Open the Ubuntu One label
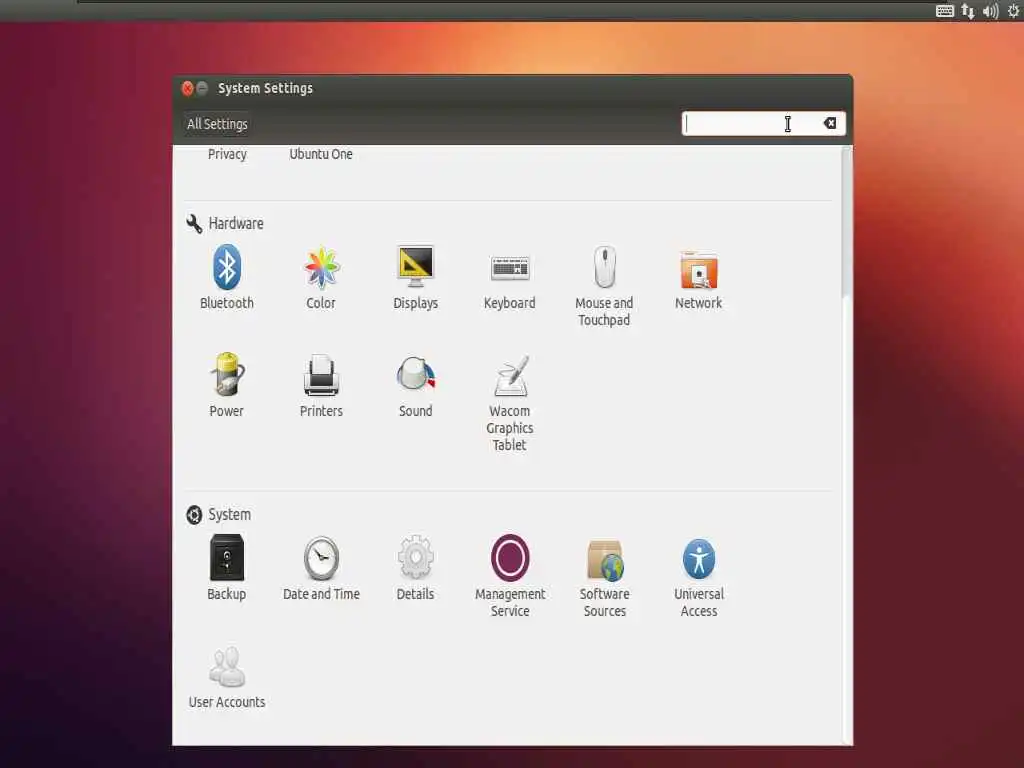The image size is (1024, 768). [321, 154]
